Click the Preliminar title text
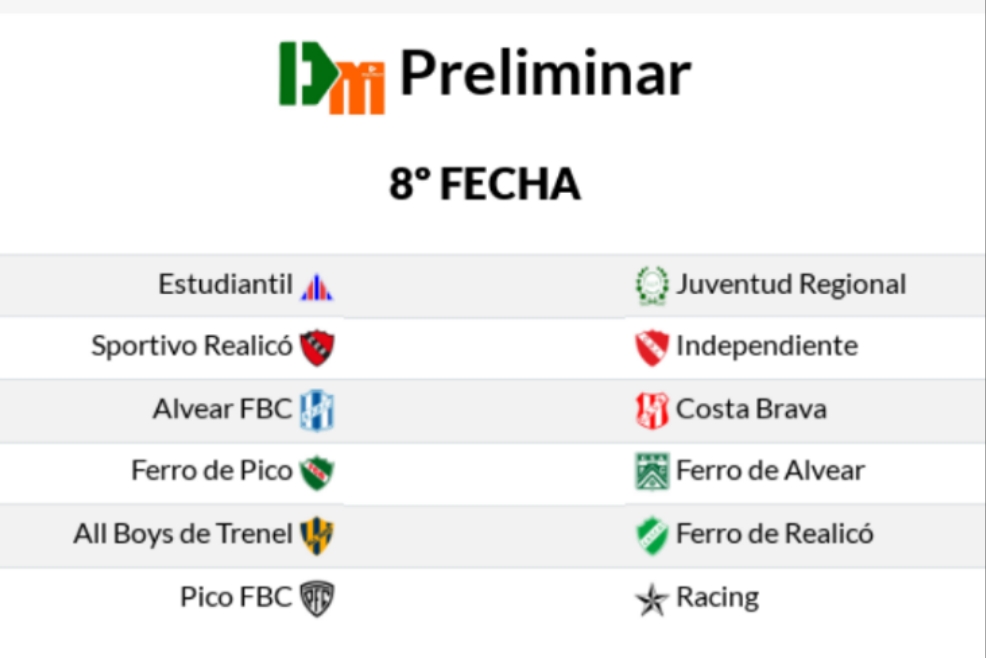 pos(545,74)
